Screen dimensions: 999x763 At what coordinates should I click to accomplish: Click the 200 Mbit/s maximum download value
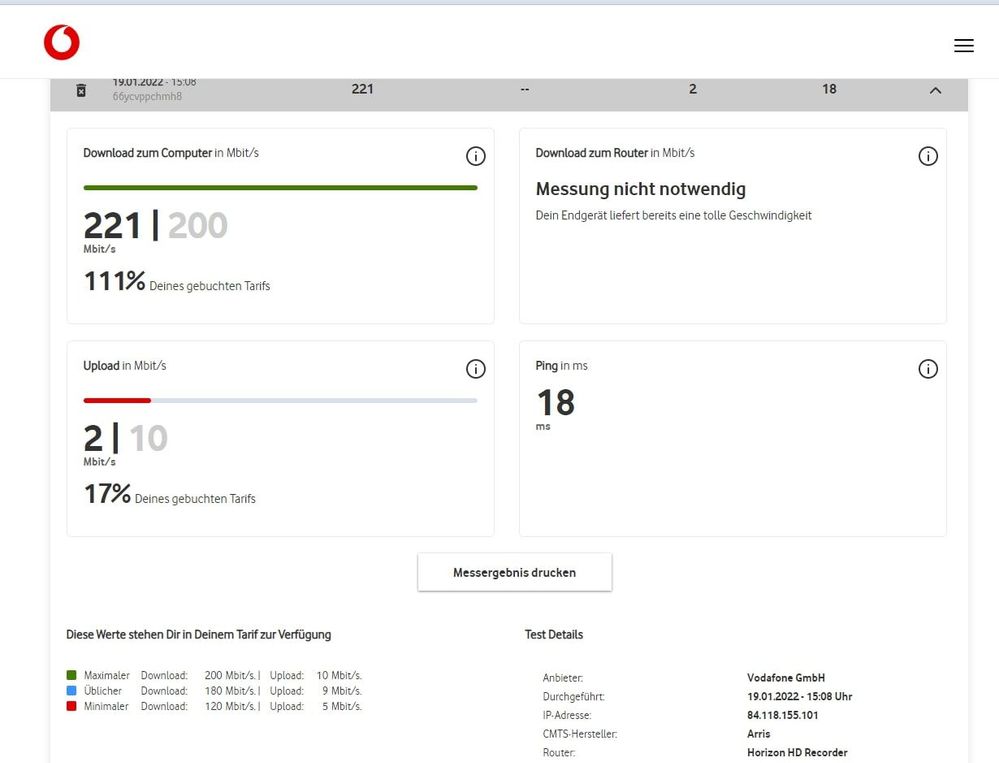[x=230, y=675]
